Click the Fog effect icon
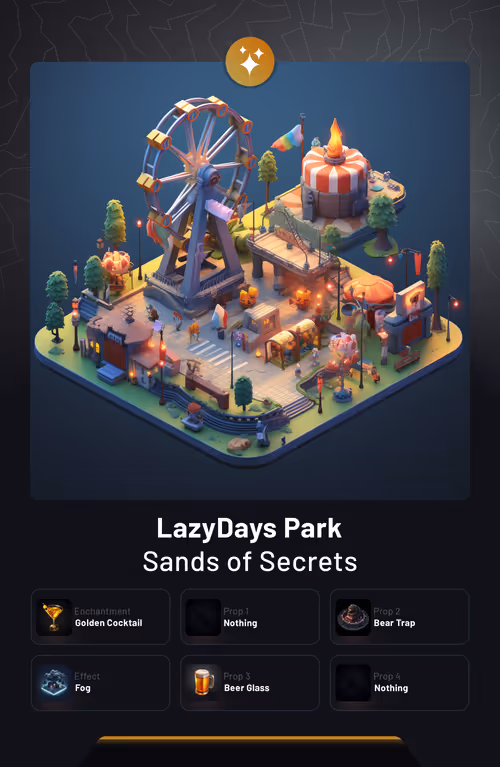Screen dimensions: 500x767 point(54,682)
